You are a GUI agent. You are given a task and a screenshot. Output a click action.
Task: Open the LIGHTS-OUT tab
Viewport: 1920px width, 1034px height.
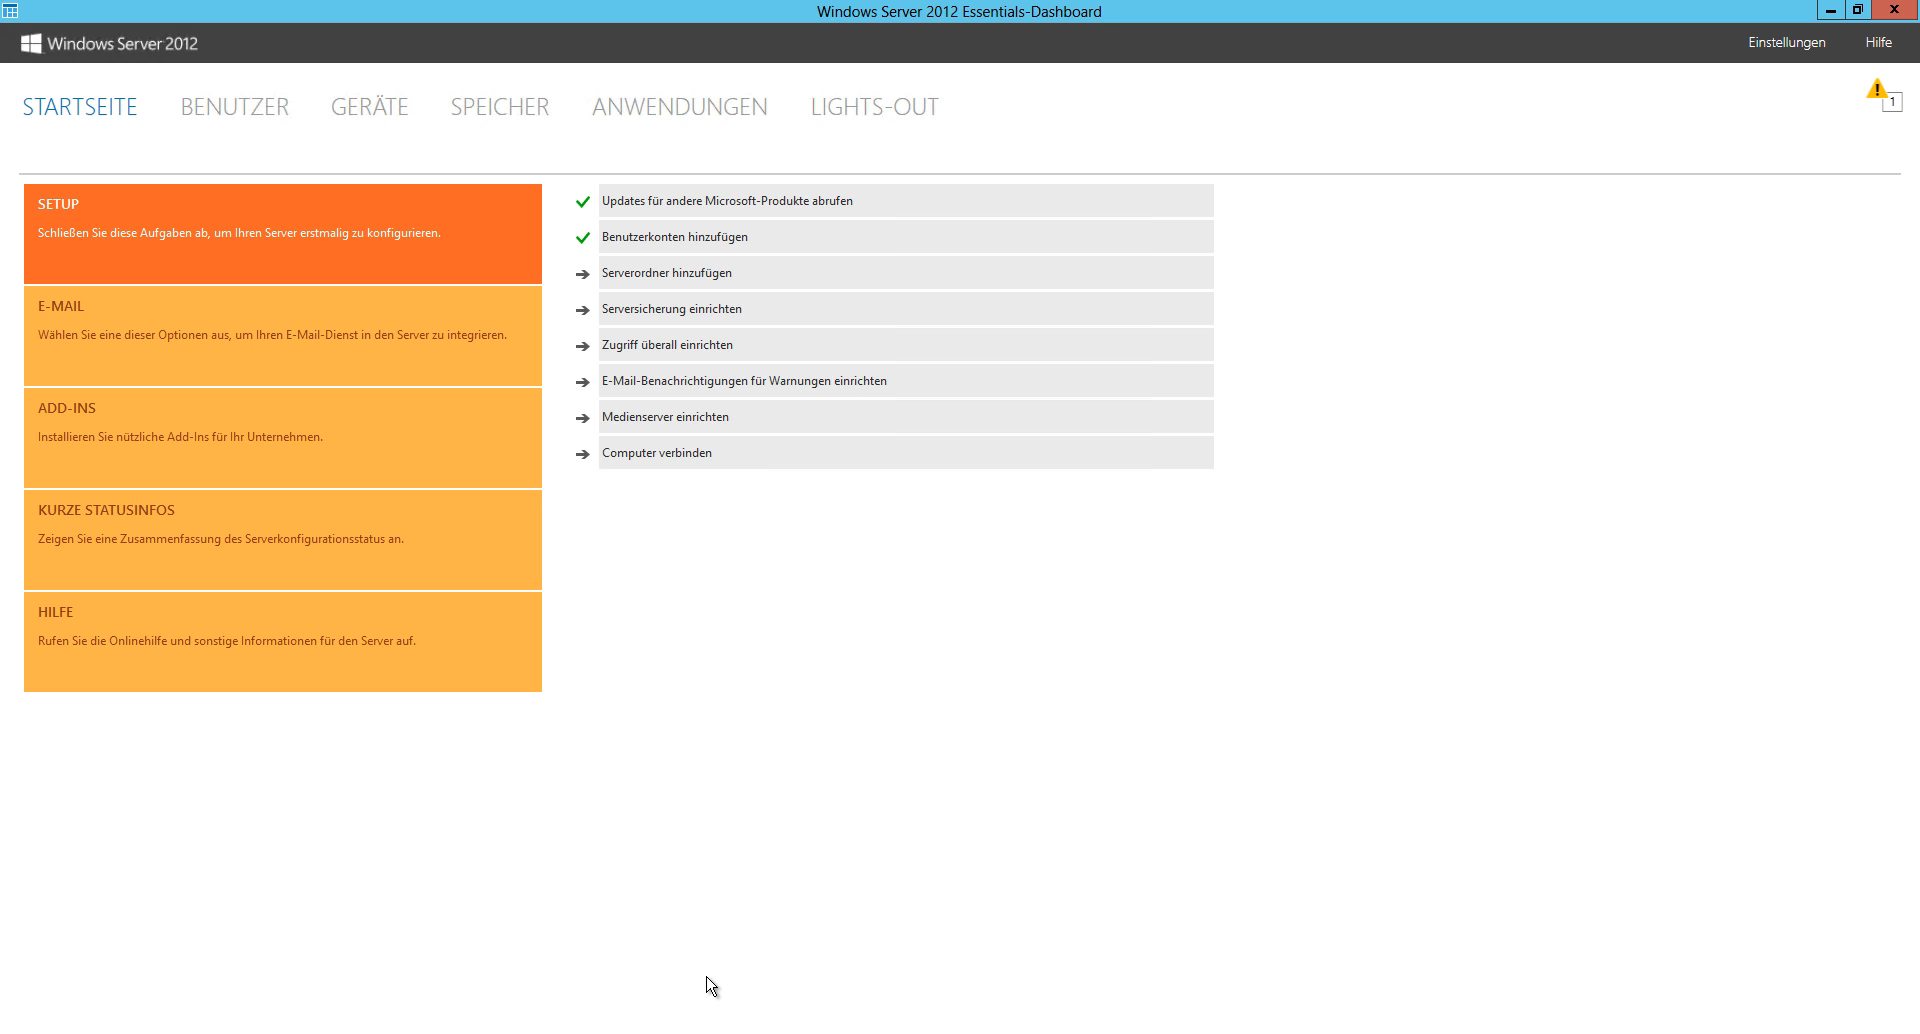click(x=874, y=107)
